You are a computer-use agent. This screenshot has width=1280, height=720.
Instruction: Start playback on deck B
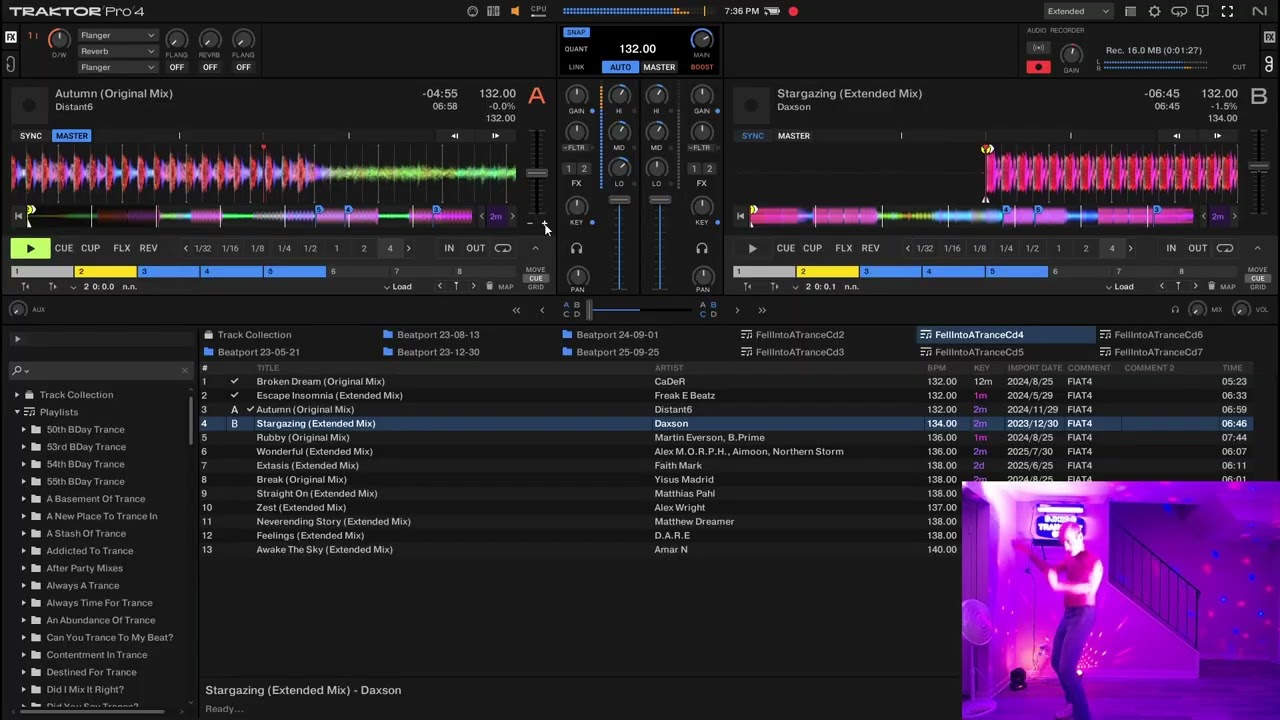tap(752, 248)
